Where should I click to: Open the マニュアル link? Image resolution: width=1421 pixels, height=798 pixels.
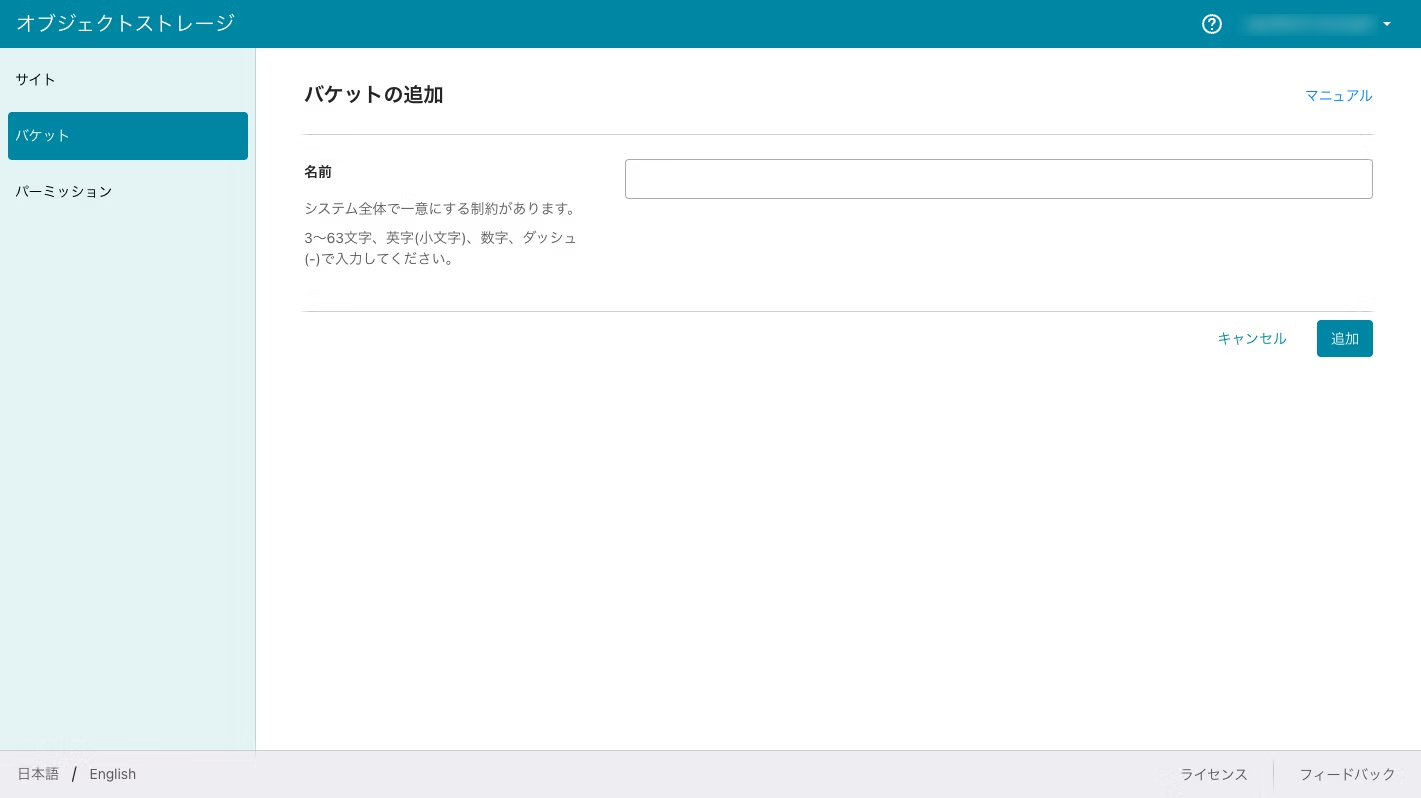pos(1338,96)
